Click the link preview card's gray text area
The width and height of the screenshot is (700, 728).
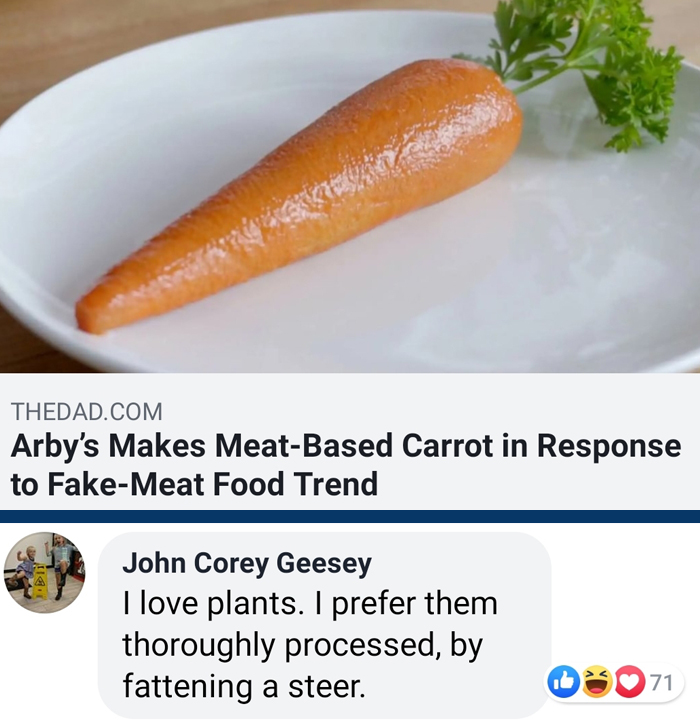(350, 442)
